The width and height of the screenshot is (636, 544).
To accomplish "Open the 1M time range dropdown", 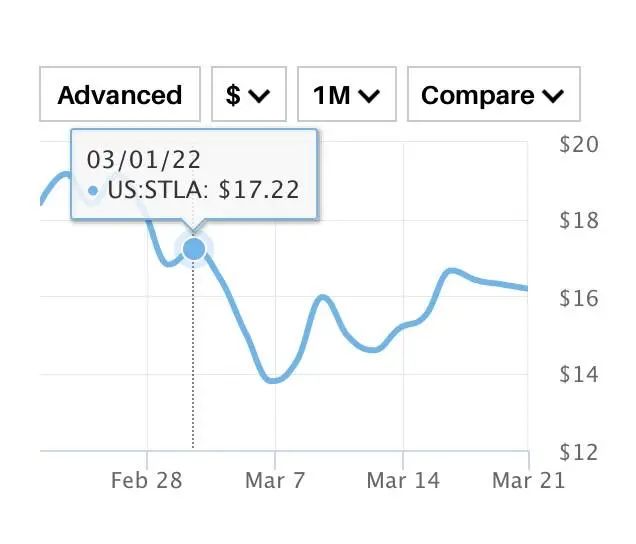I will 347,95.
